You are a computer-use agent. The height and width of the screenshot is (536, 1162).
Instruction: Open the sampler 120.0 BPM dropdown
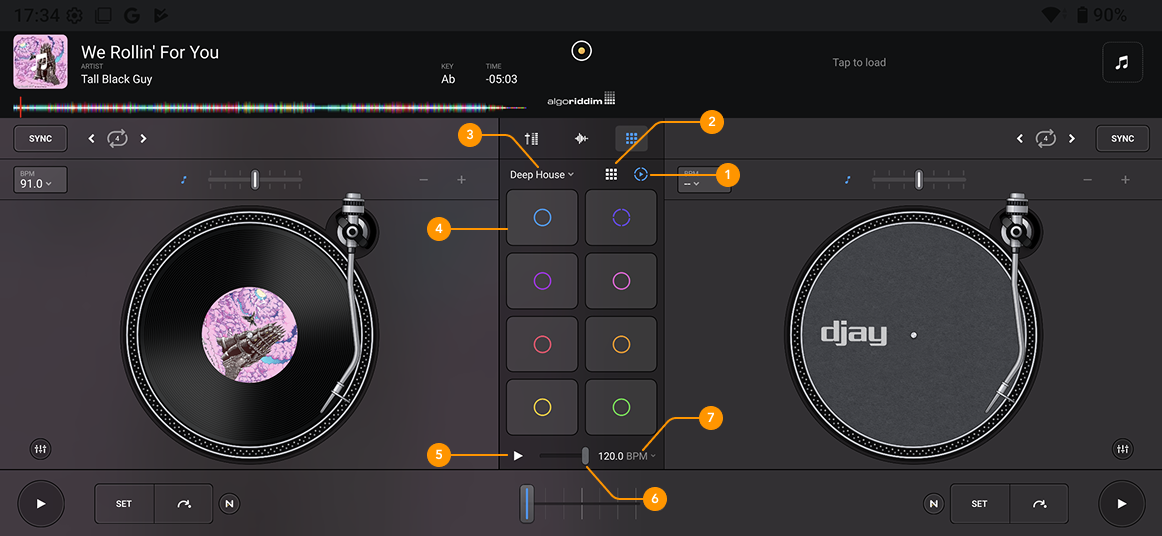[627, 456]
